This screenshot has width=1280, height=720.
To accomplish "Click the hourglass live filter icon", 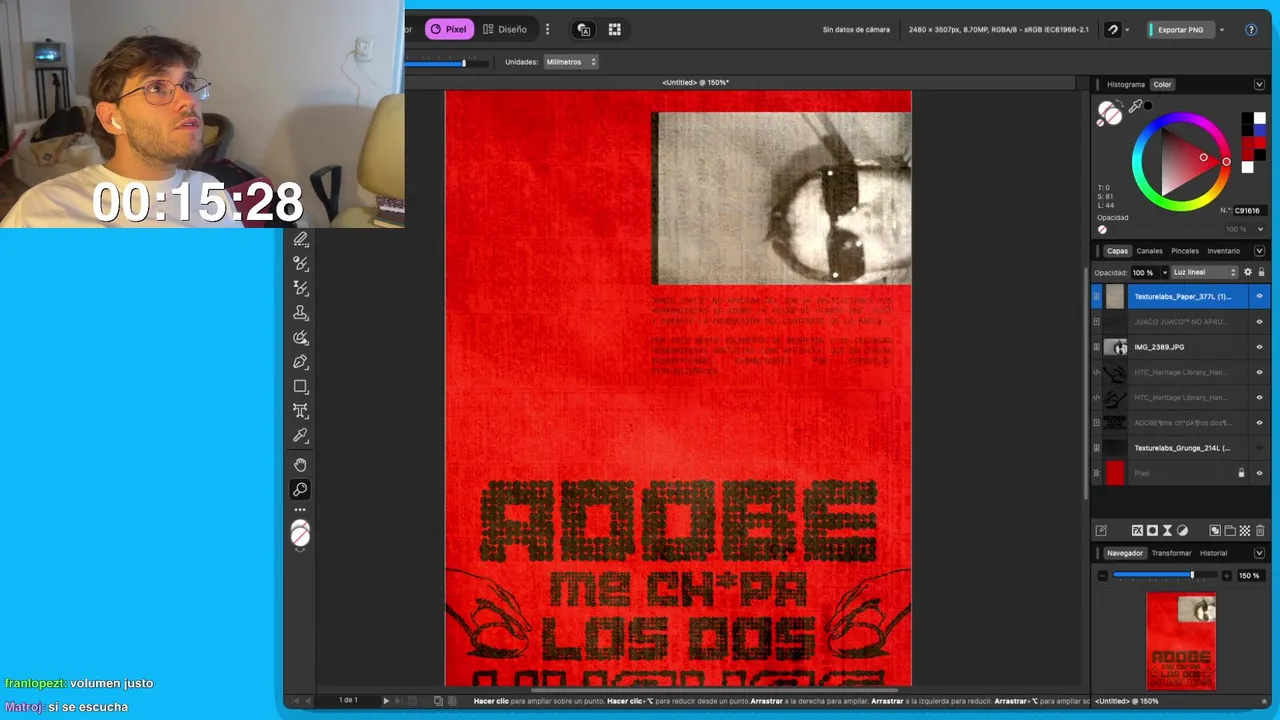I will (x=1167, y=531).
